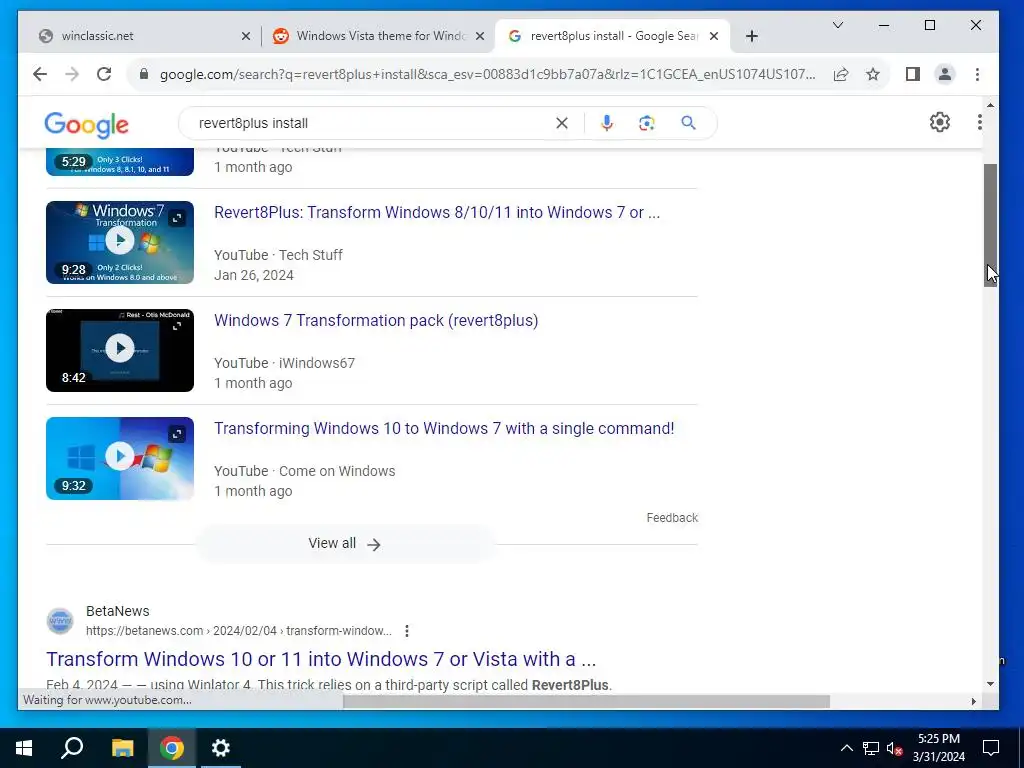Viewport: 1024px width, 768px height.
Task: Open the Windows Start menu
Action: 24,748
